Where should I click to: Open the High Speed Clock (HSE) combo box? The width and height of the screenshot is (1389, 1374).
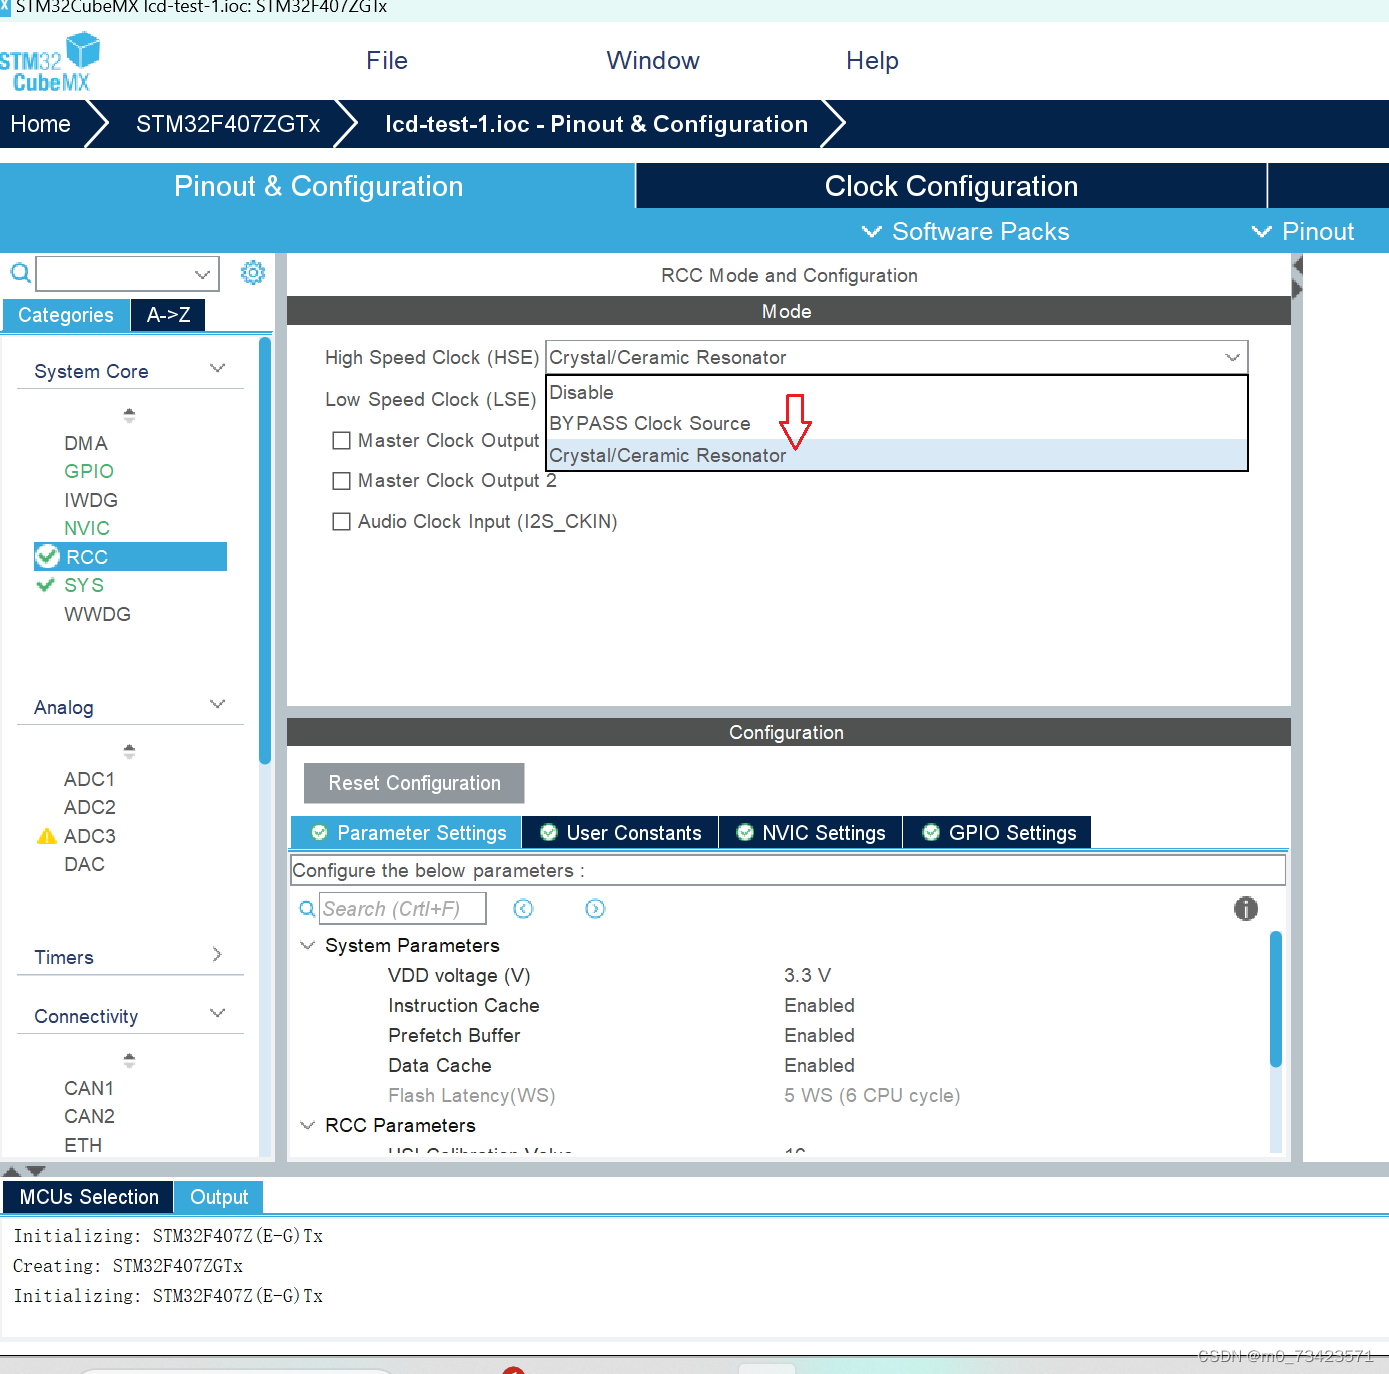pyautogui.click(x=897, y=357)
